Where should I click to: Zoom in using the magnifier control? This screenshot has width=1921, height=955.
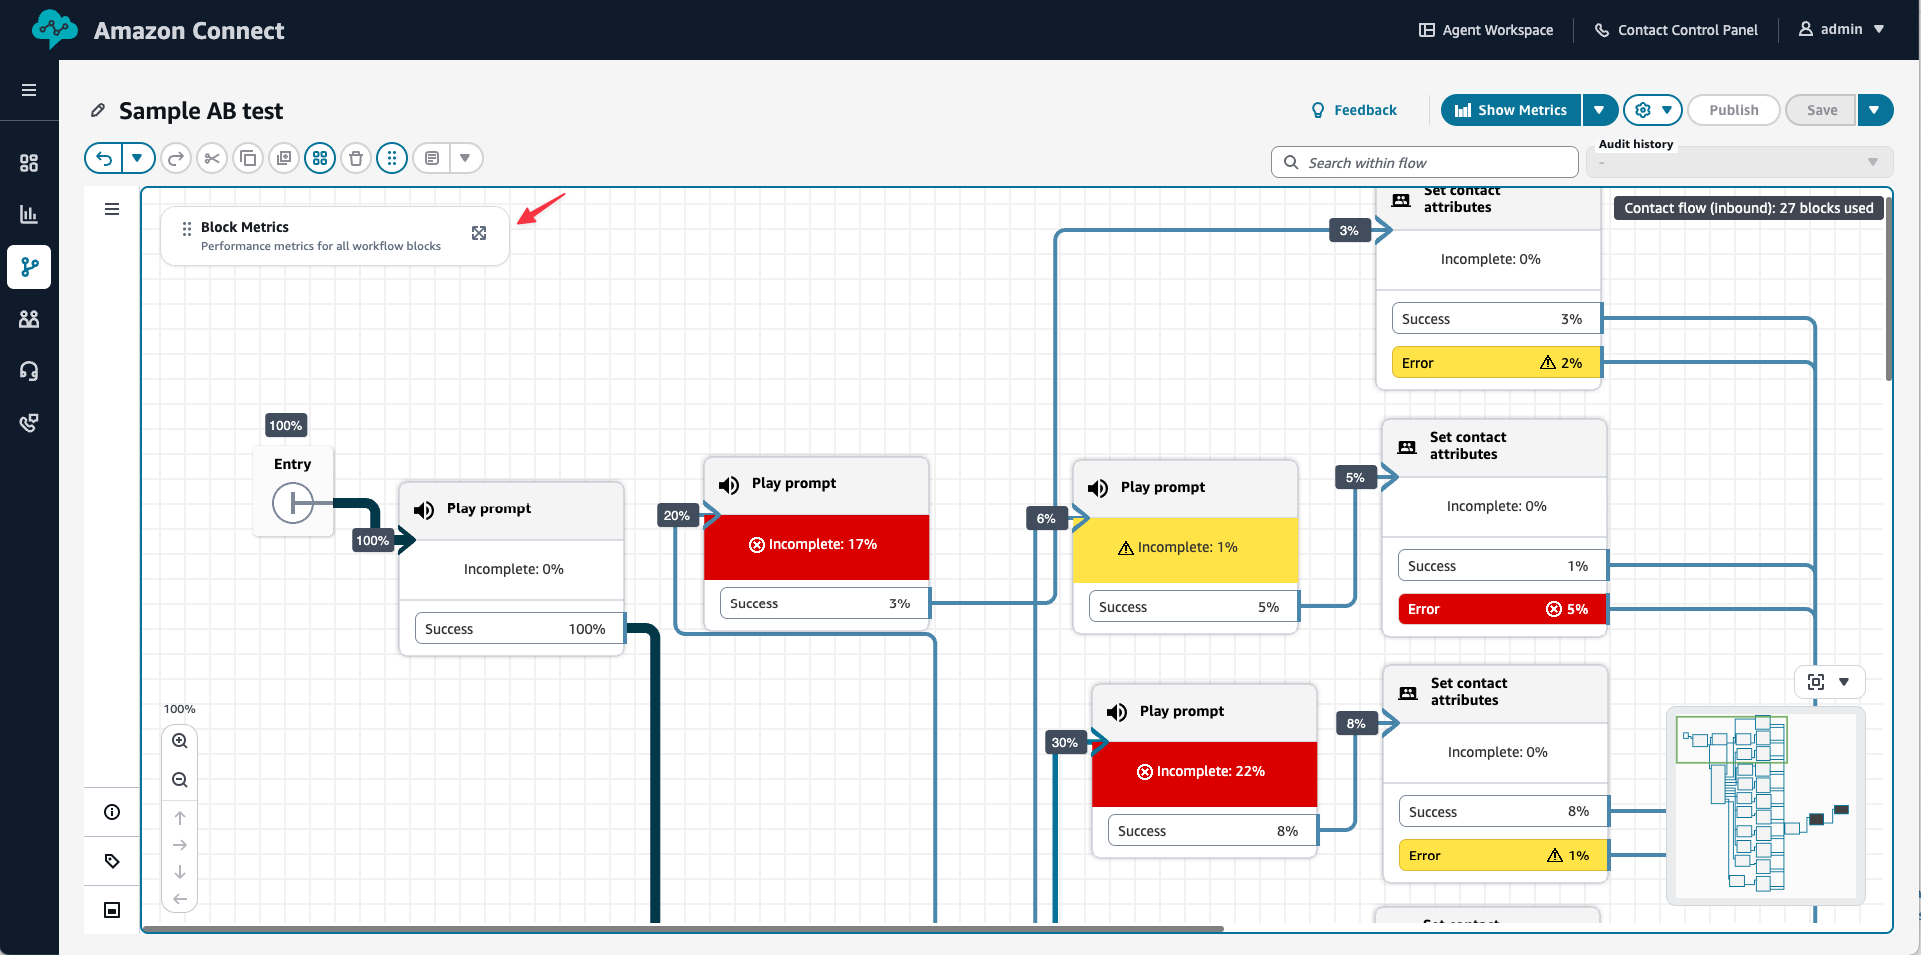[x=180, y=740]
